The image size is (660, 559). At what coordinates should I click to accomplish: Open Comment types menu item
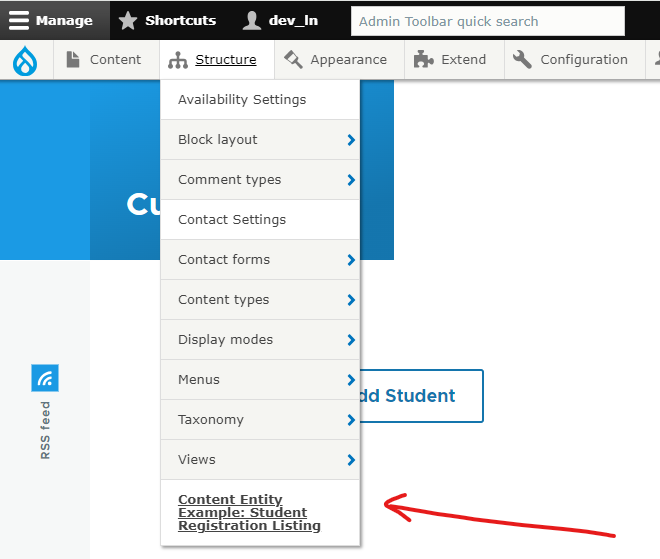[260, 180]
